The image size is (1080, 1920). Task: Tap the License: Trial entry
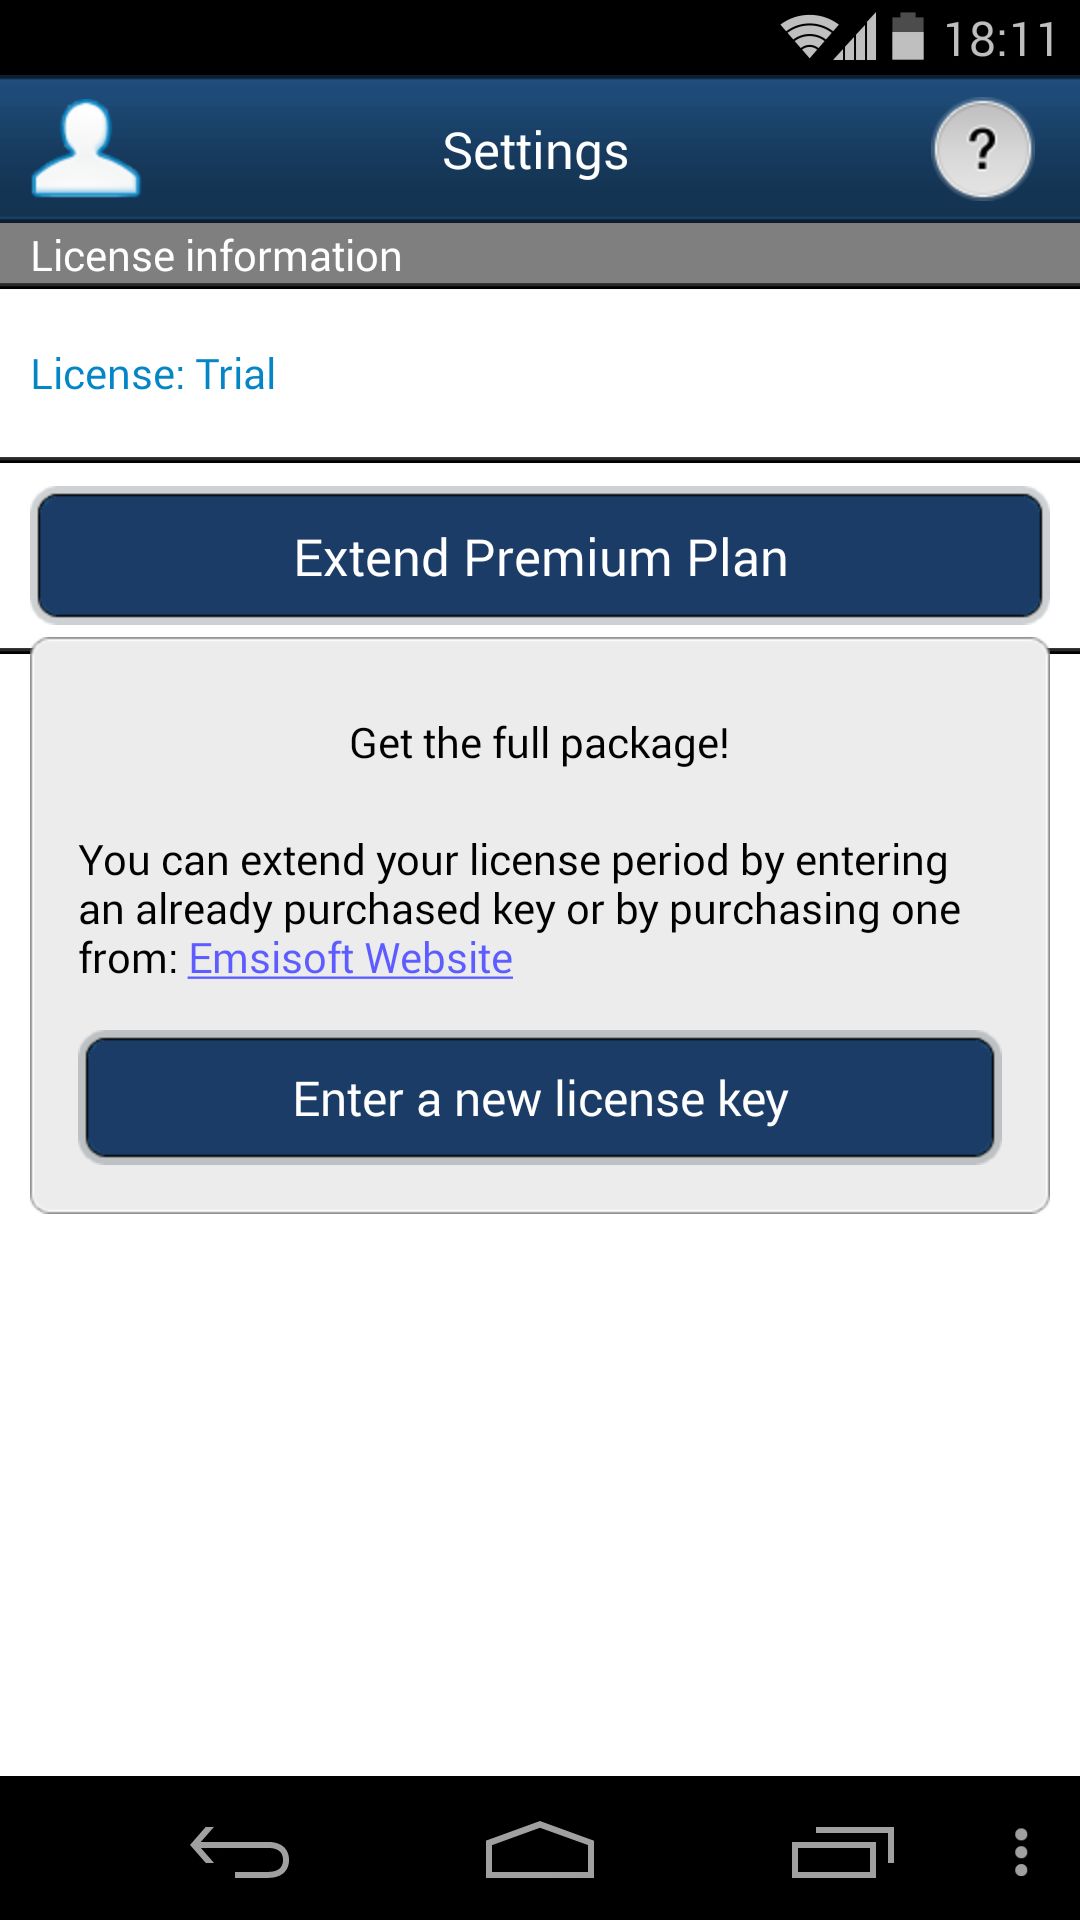point(153,374)
